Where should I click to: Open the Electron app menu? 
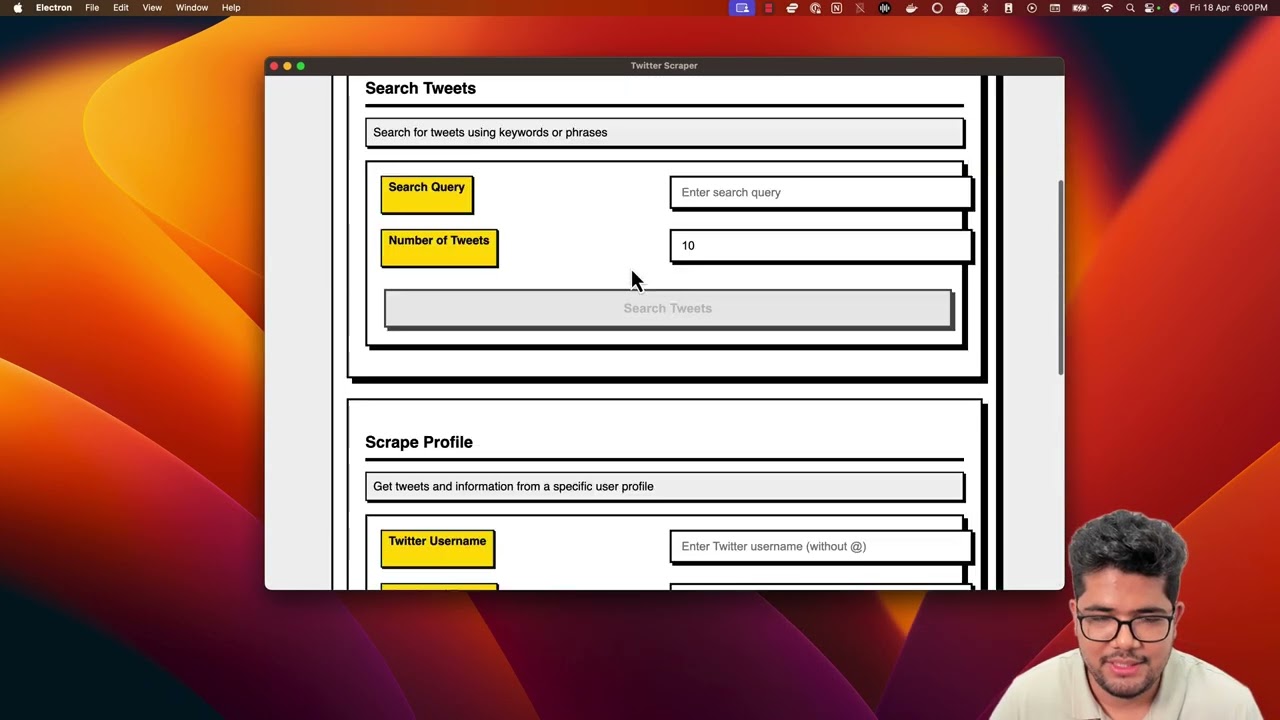coord(54,8)
